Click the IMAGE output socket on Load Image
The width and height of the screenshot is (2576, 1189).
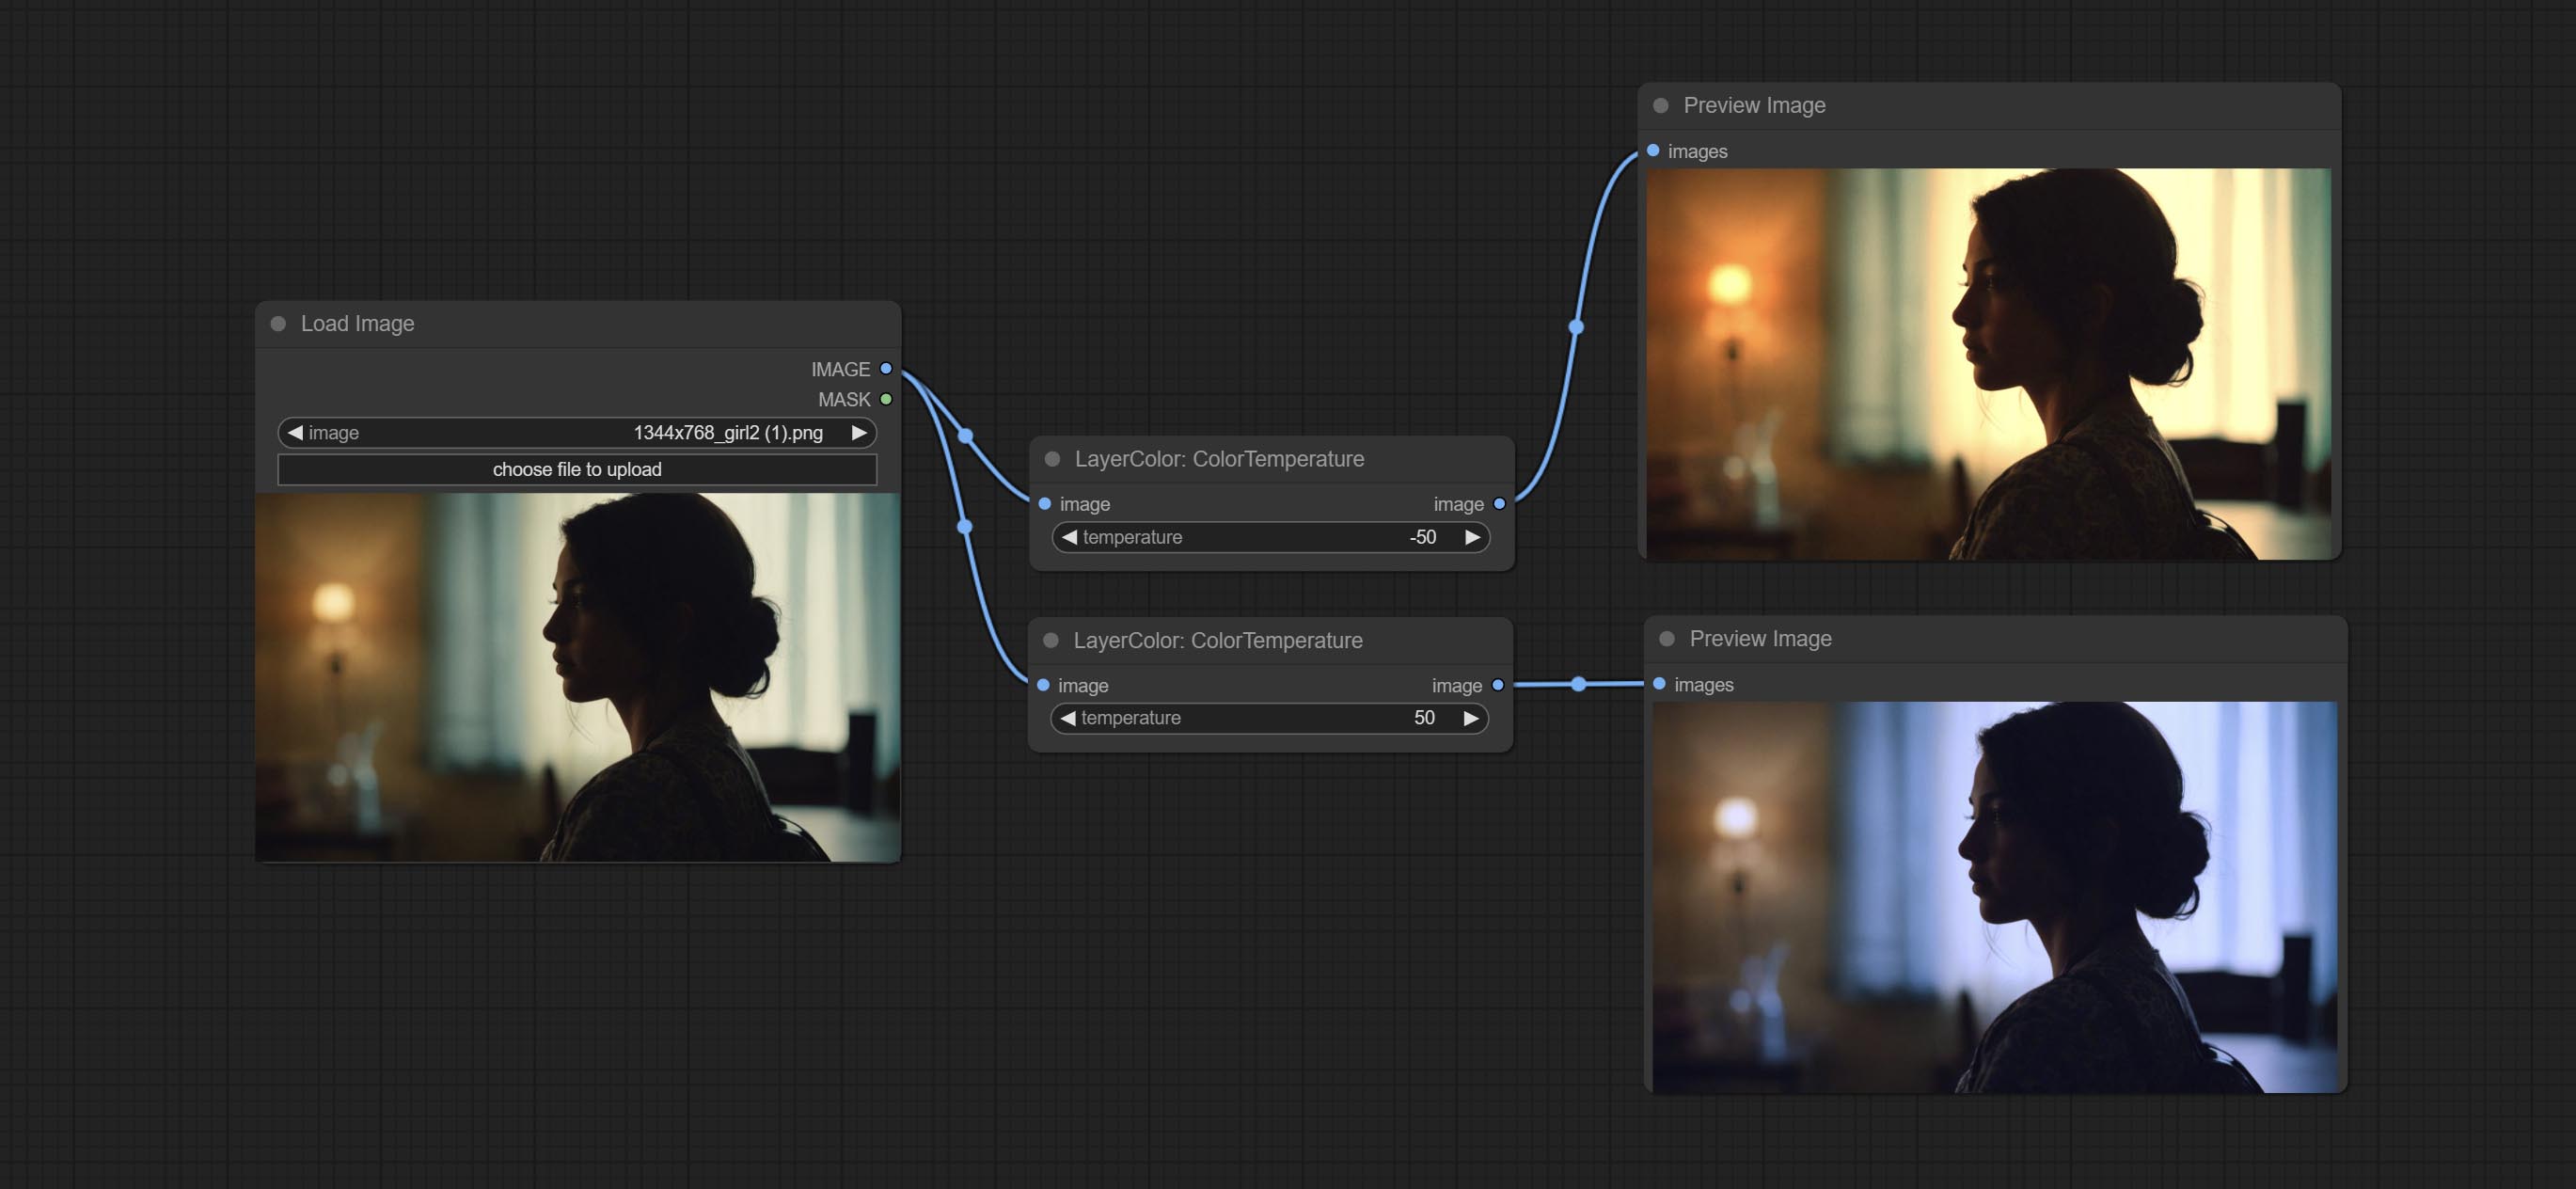click(x=886, y=369)
